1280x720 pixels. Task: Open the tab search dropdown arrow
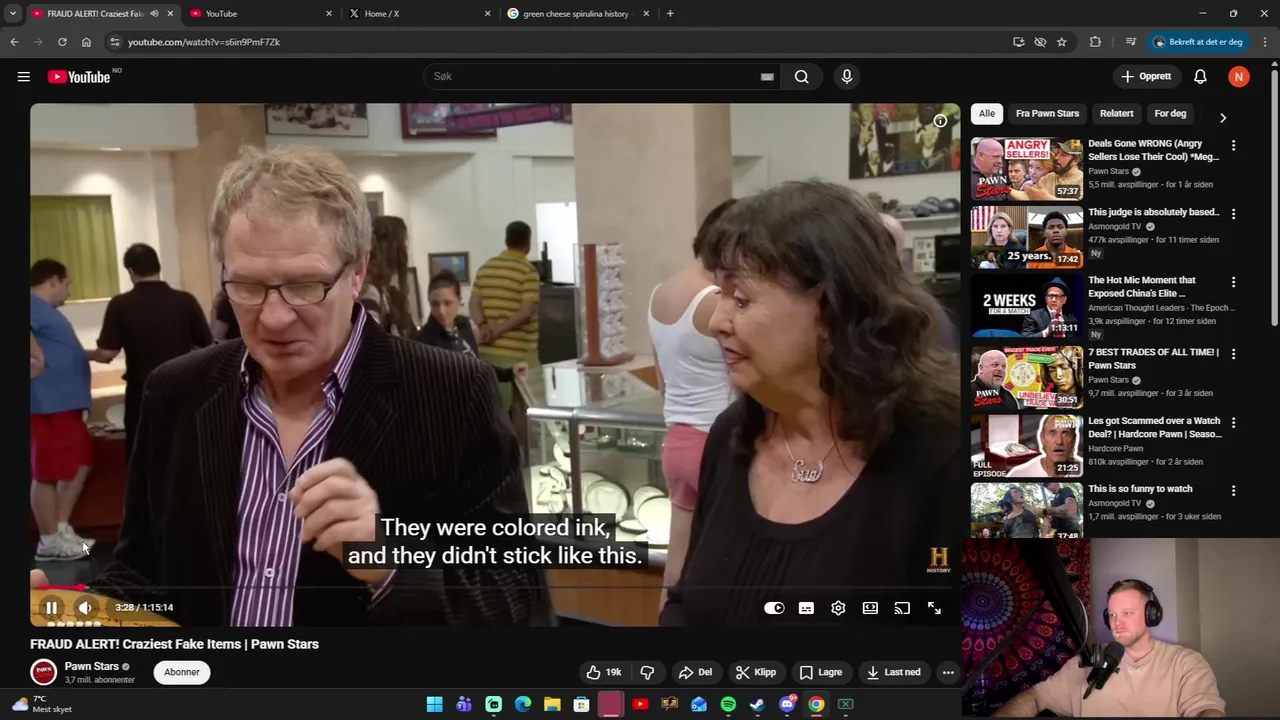12,14
